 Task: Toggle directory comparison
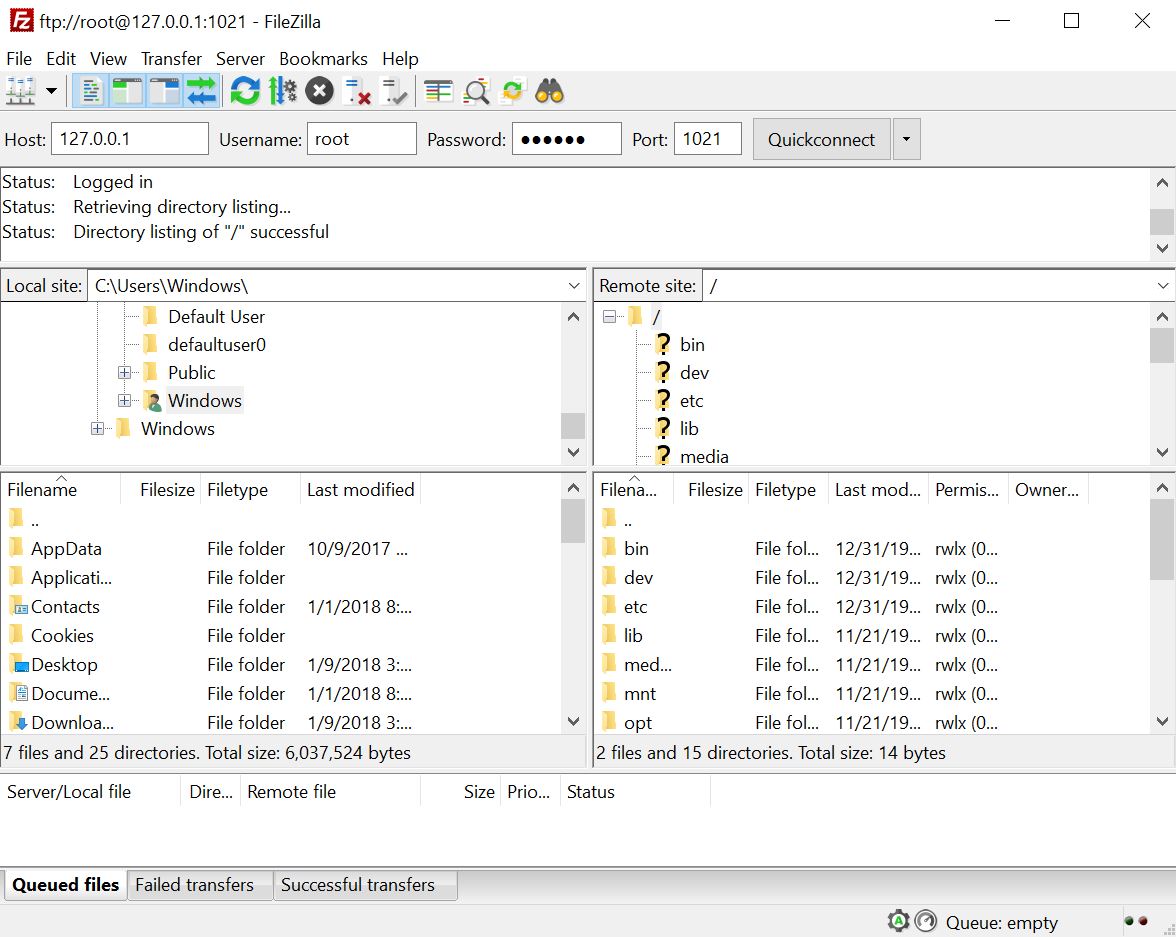(476, 92)
